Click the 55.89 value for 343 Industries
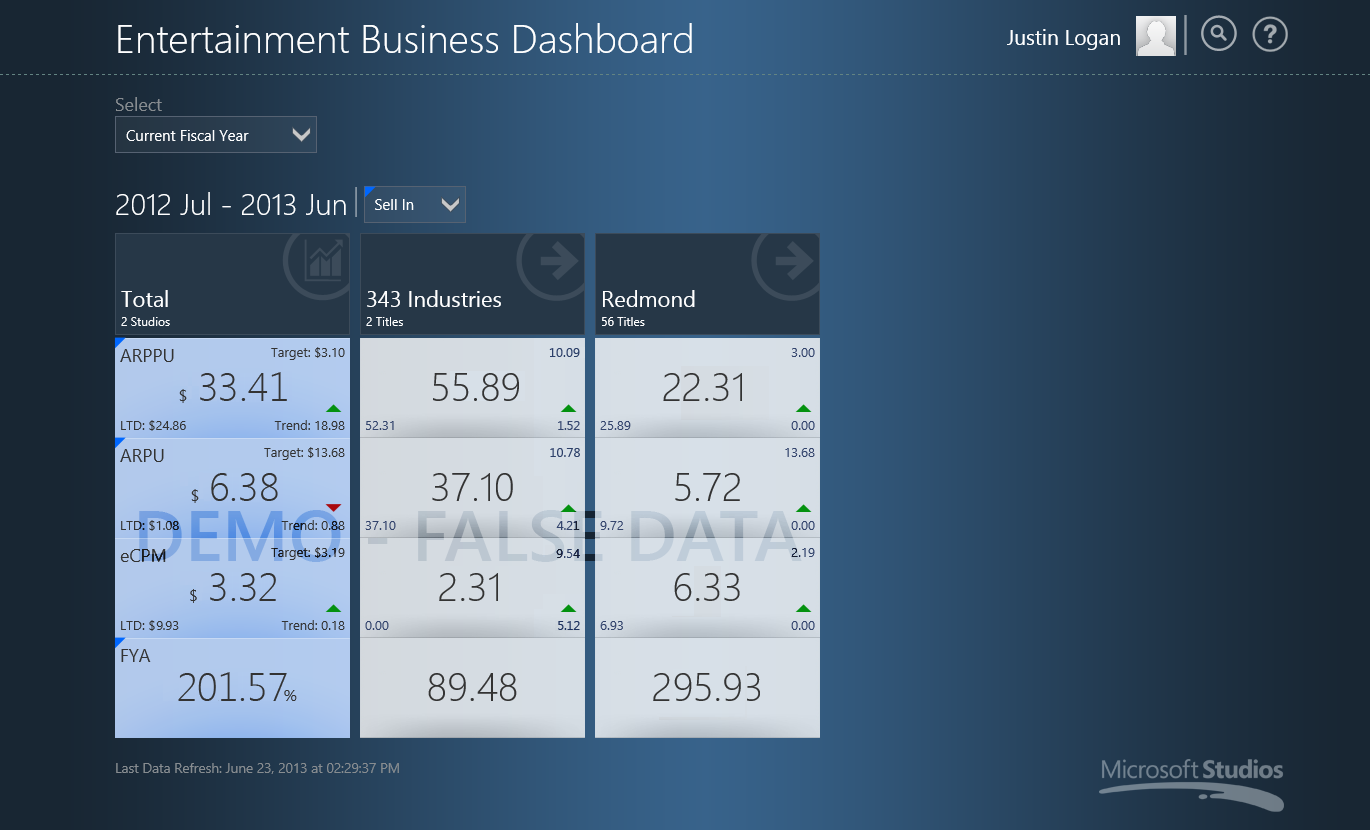This screenshot has height=830, width=1370. click(476, 387)
